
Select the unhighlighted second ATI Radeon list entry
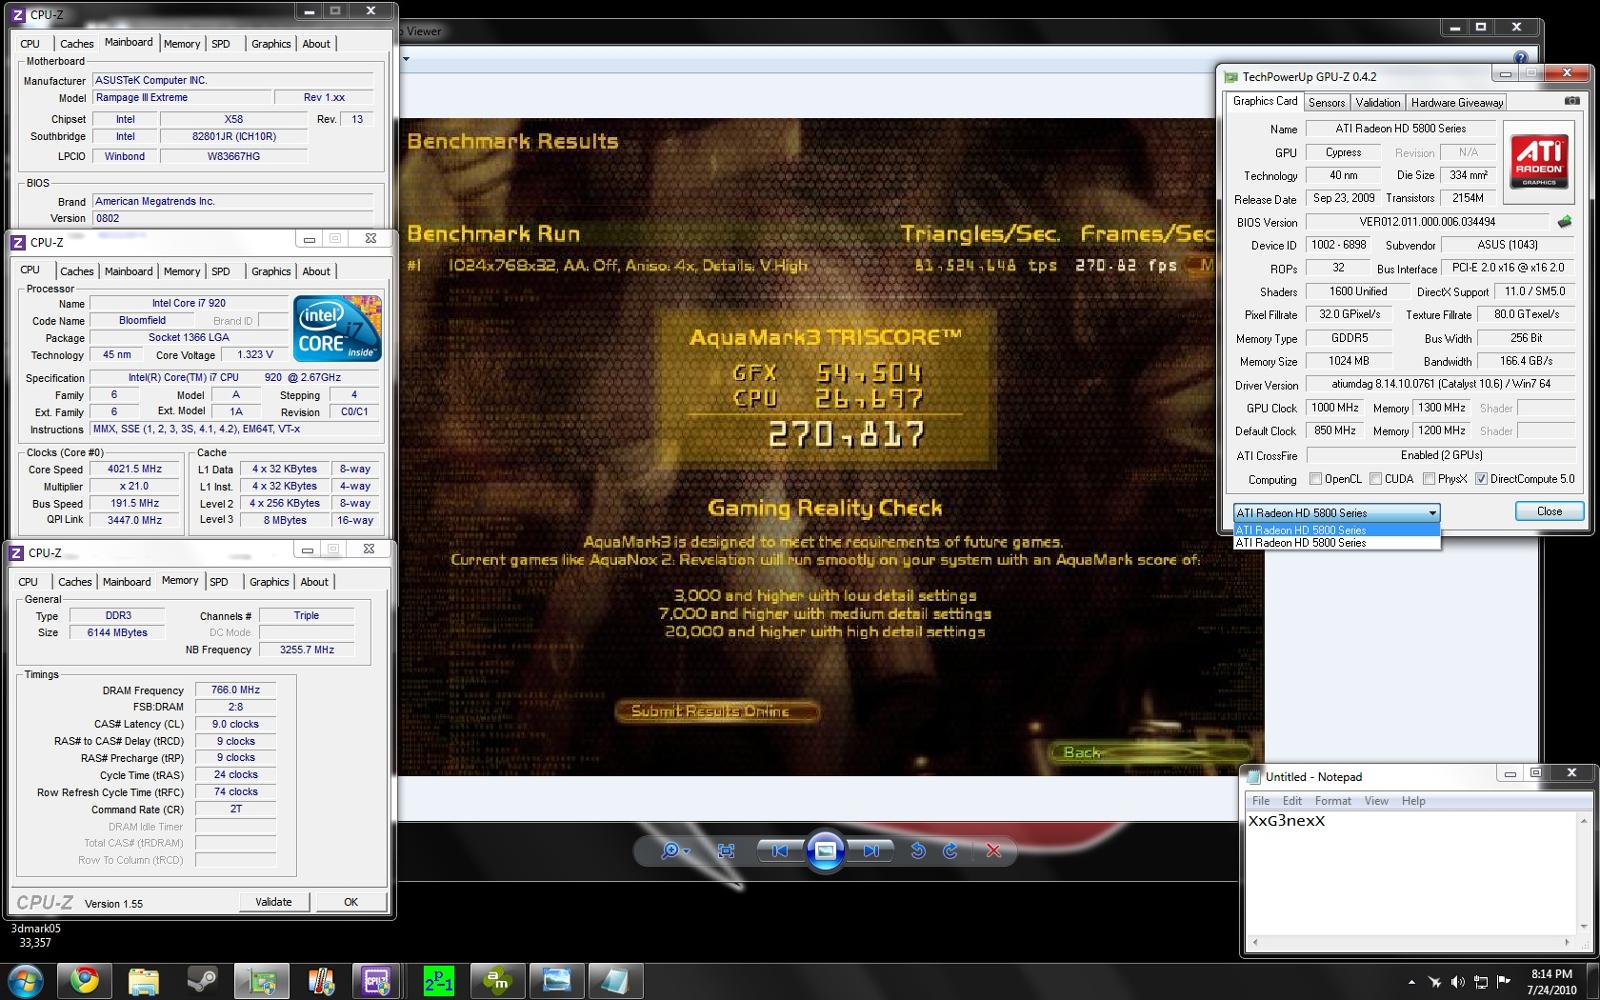pyautogui.click(x=1336, y=543)
